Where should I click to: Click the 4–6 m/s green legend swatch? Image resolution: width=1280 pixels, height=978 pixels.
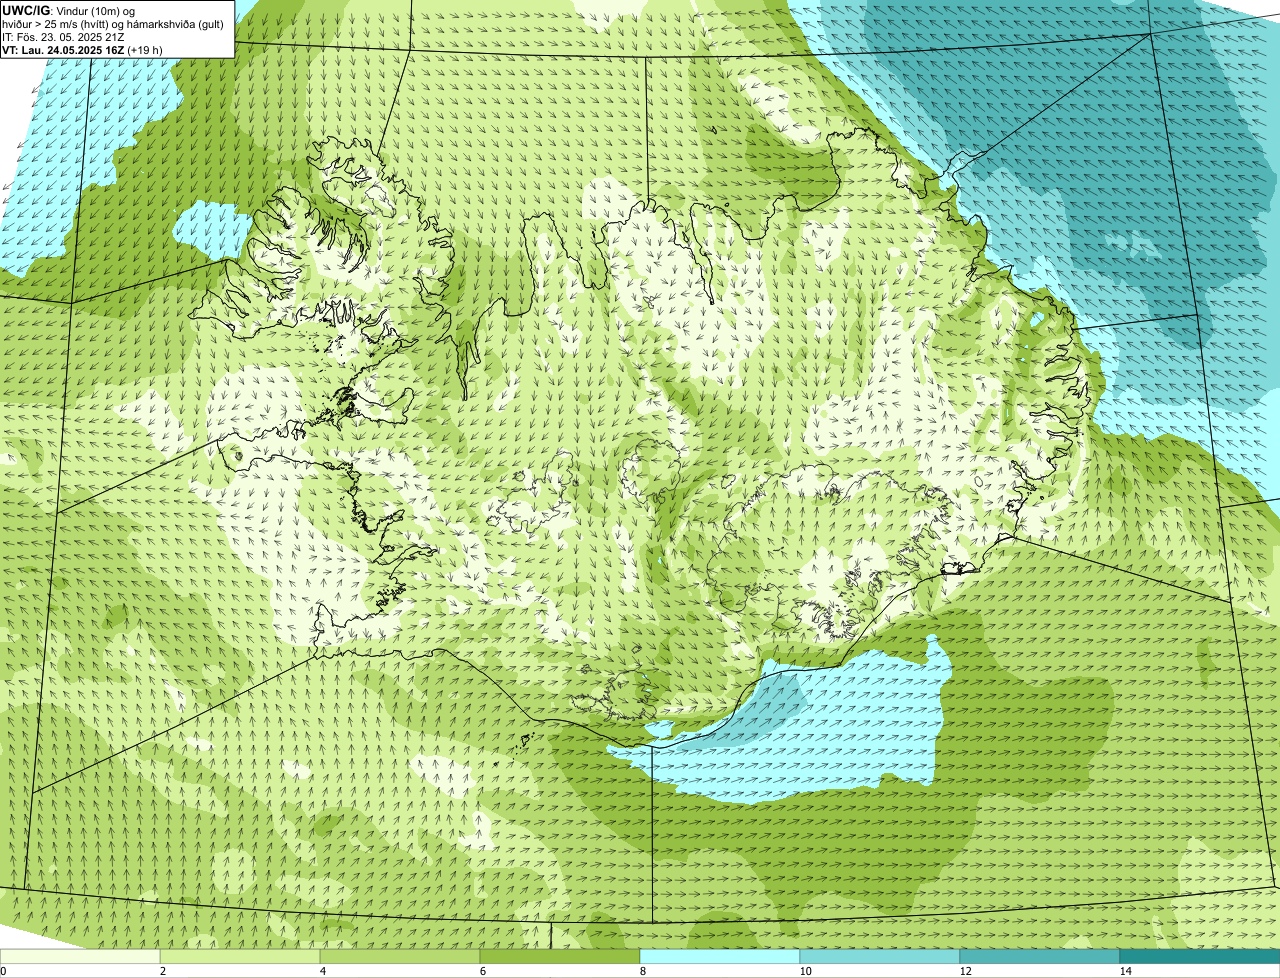coord(400,956)
